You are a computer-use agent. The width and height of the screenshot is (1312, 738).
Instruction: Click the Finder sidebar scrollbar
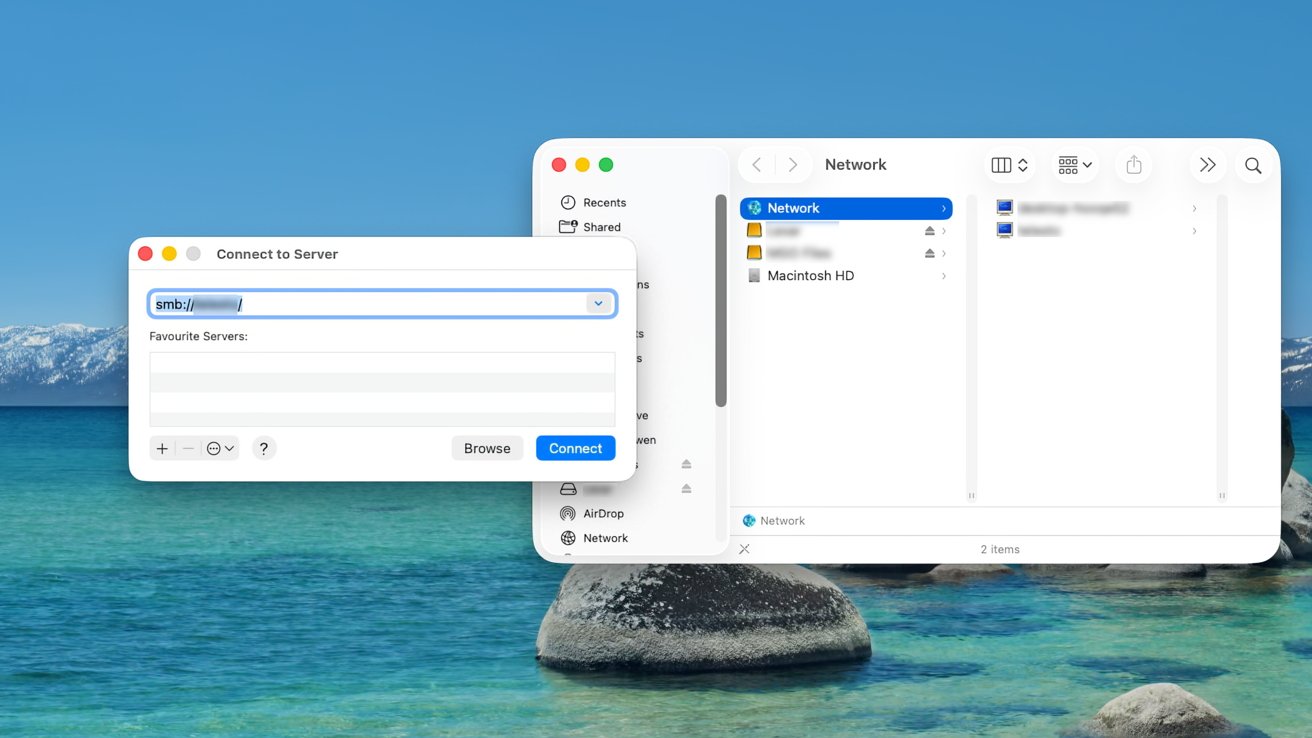pyautogui.click(x=720, y=300)
